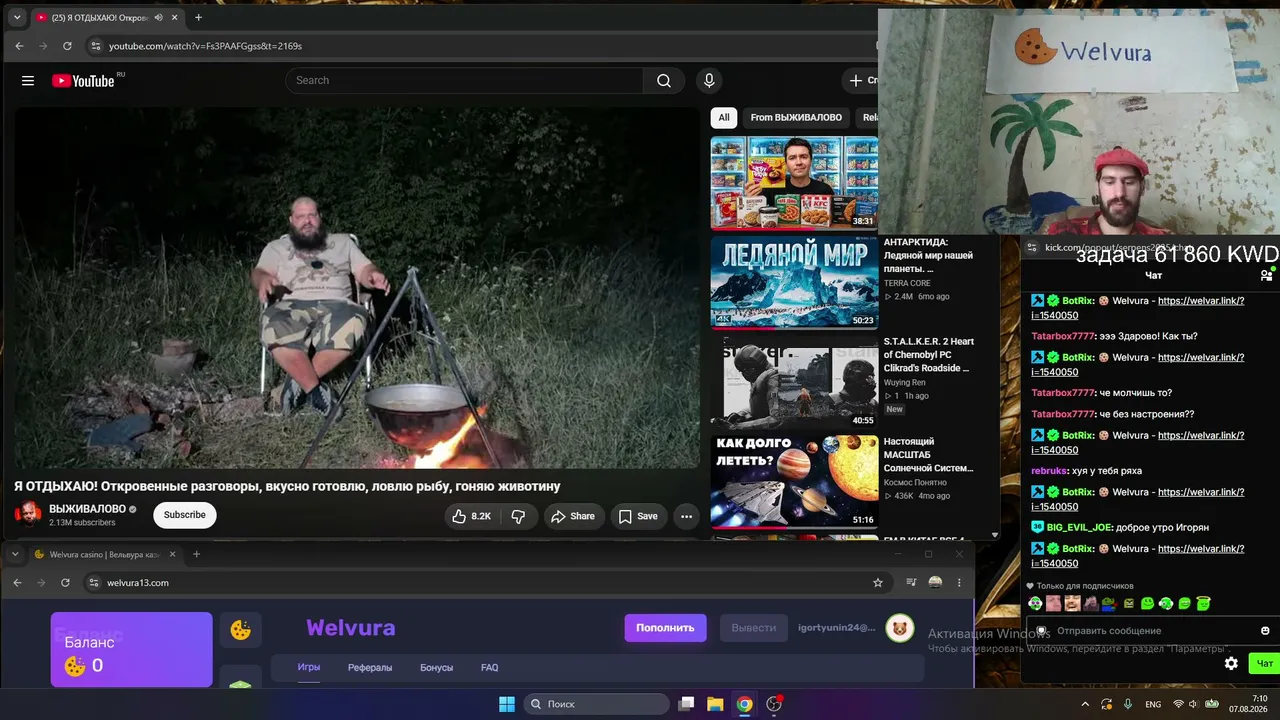Go back in the YouTube browser window
This screenshot has width=1280, height=720.
point(19,46)
